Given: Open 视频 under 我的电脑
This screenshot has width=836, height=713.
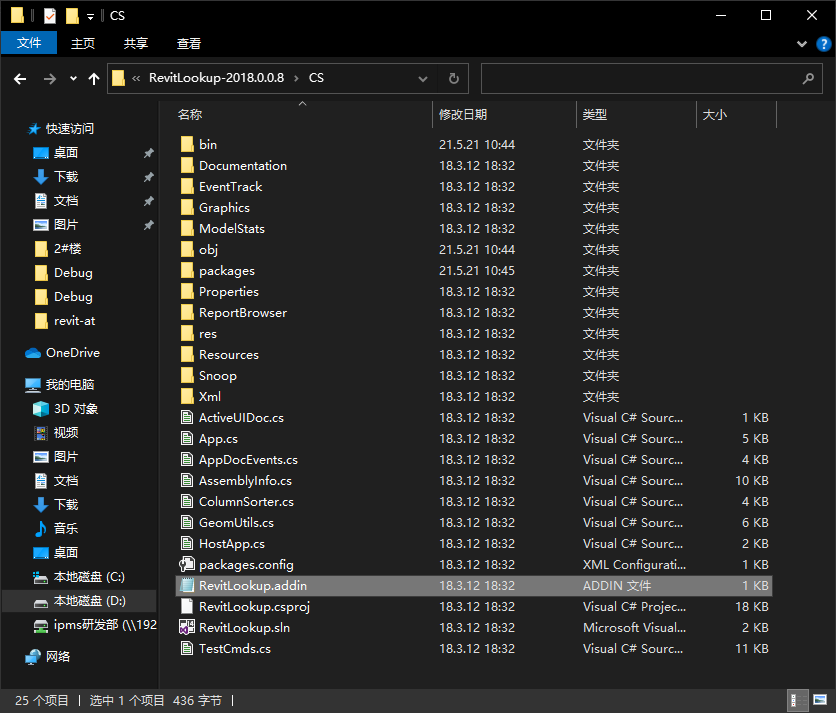Looking at the screenshot, I should point(66,432).
